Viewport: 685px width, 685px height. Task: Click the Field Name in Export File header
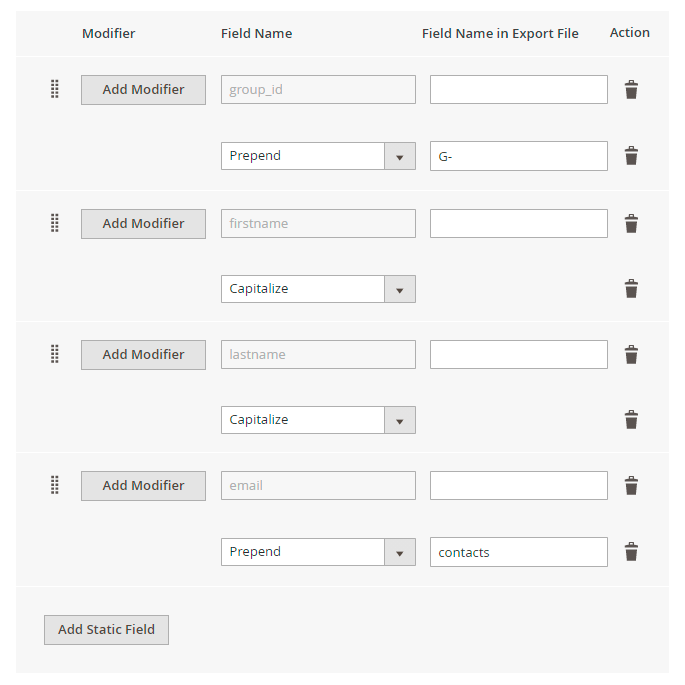tap(500, 33)
